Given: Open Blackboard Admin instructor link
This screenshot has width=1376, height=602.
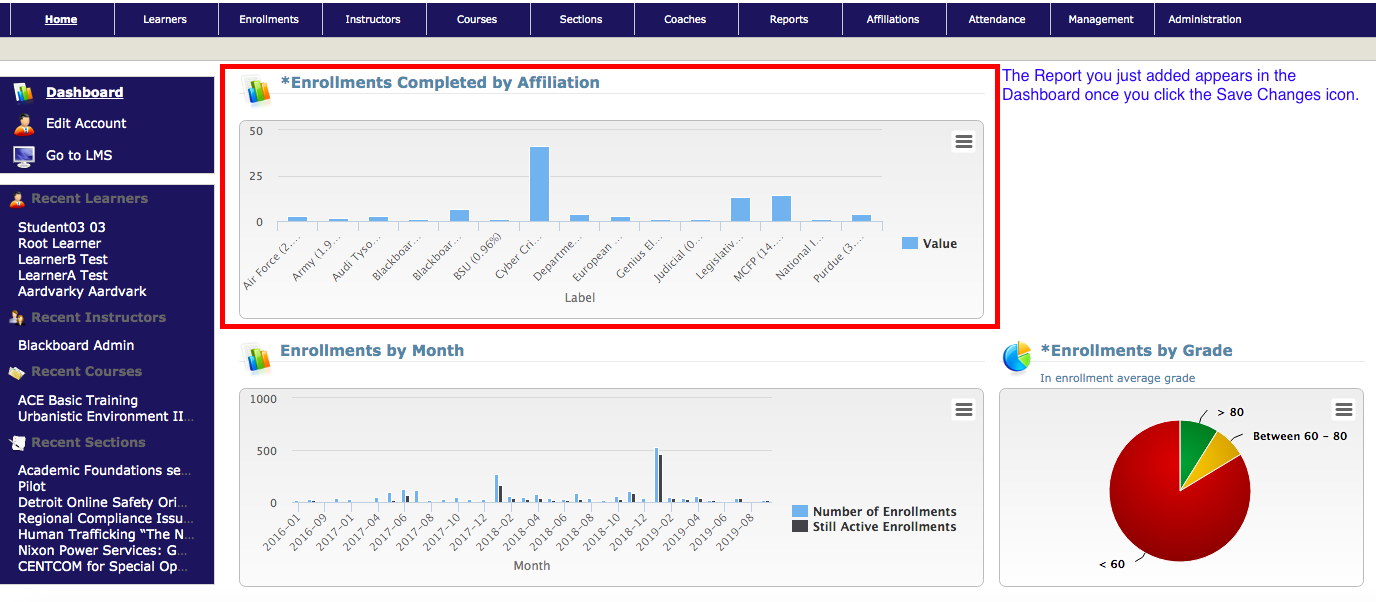Looking at the screenshot, I should (x=76, y=345).
